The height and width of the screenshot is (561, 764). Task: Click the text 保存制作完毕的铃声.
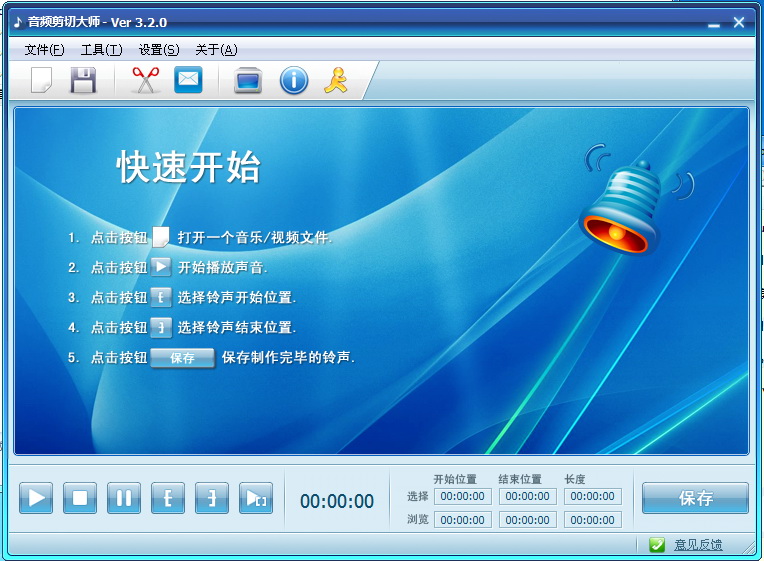(288, 357)
